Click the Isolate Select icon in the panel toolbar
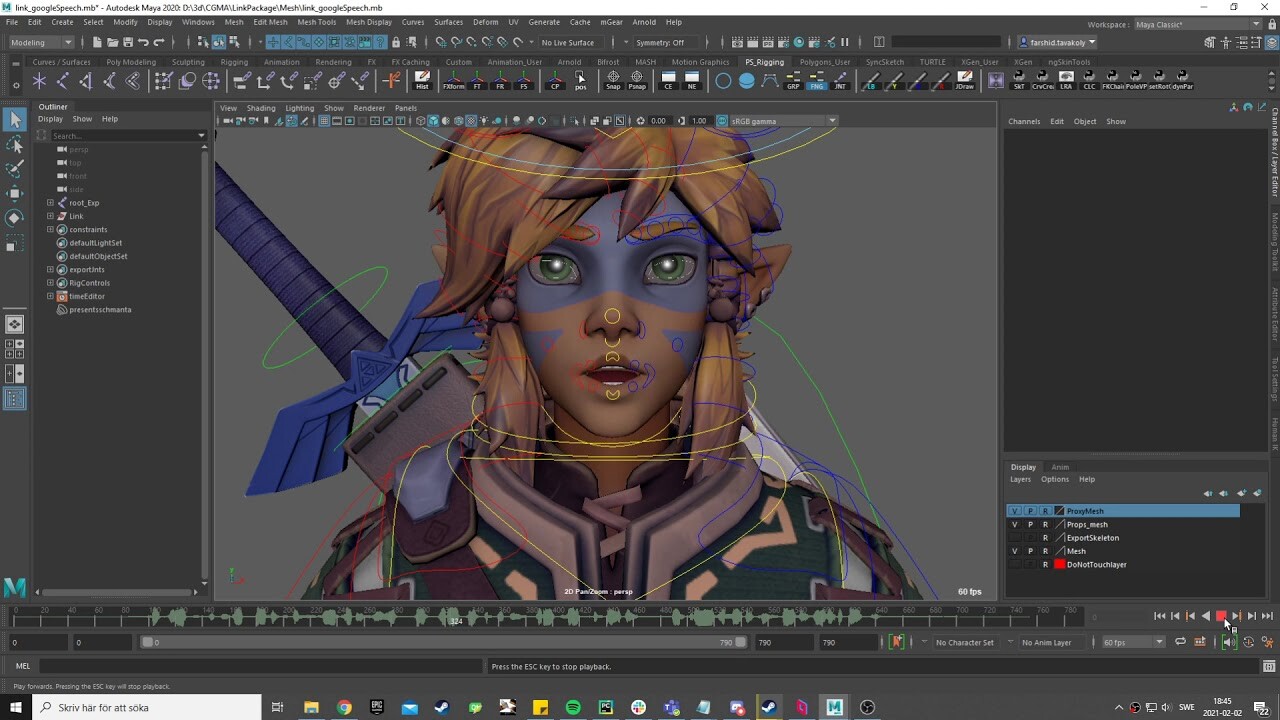Viewport: 1280px width, 720px height. point(576,121)
